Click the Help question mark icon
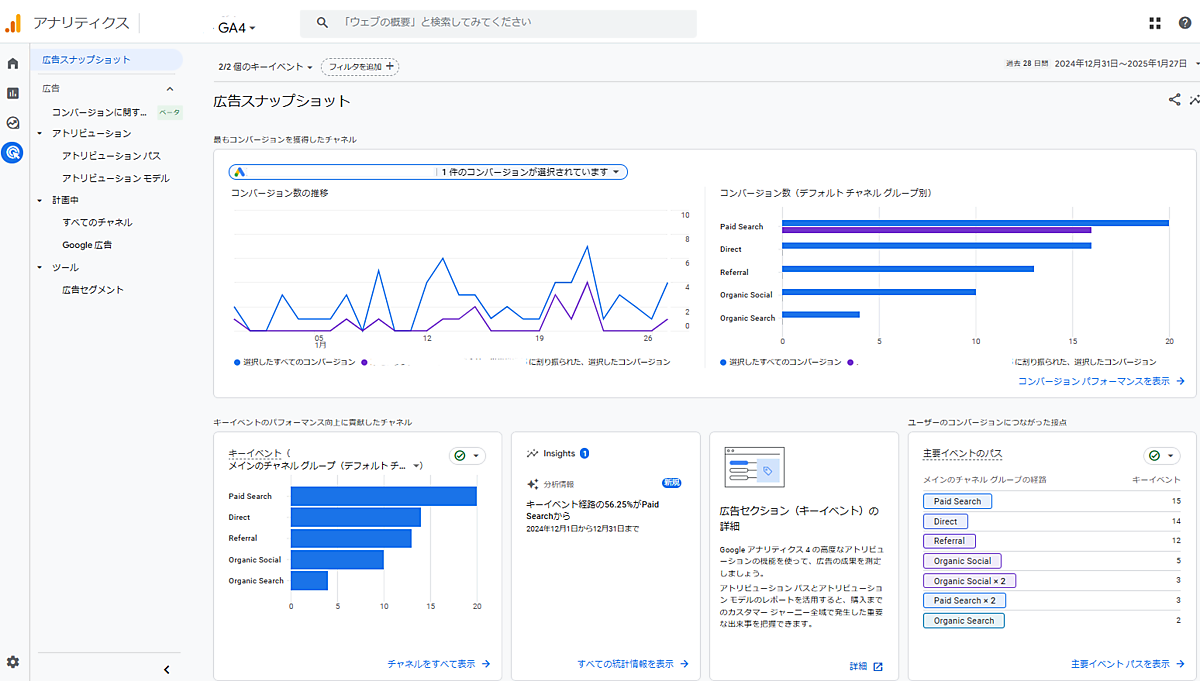The image size is (1200, 681). coord(1185,23)
